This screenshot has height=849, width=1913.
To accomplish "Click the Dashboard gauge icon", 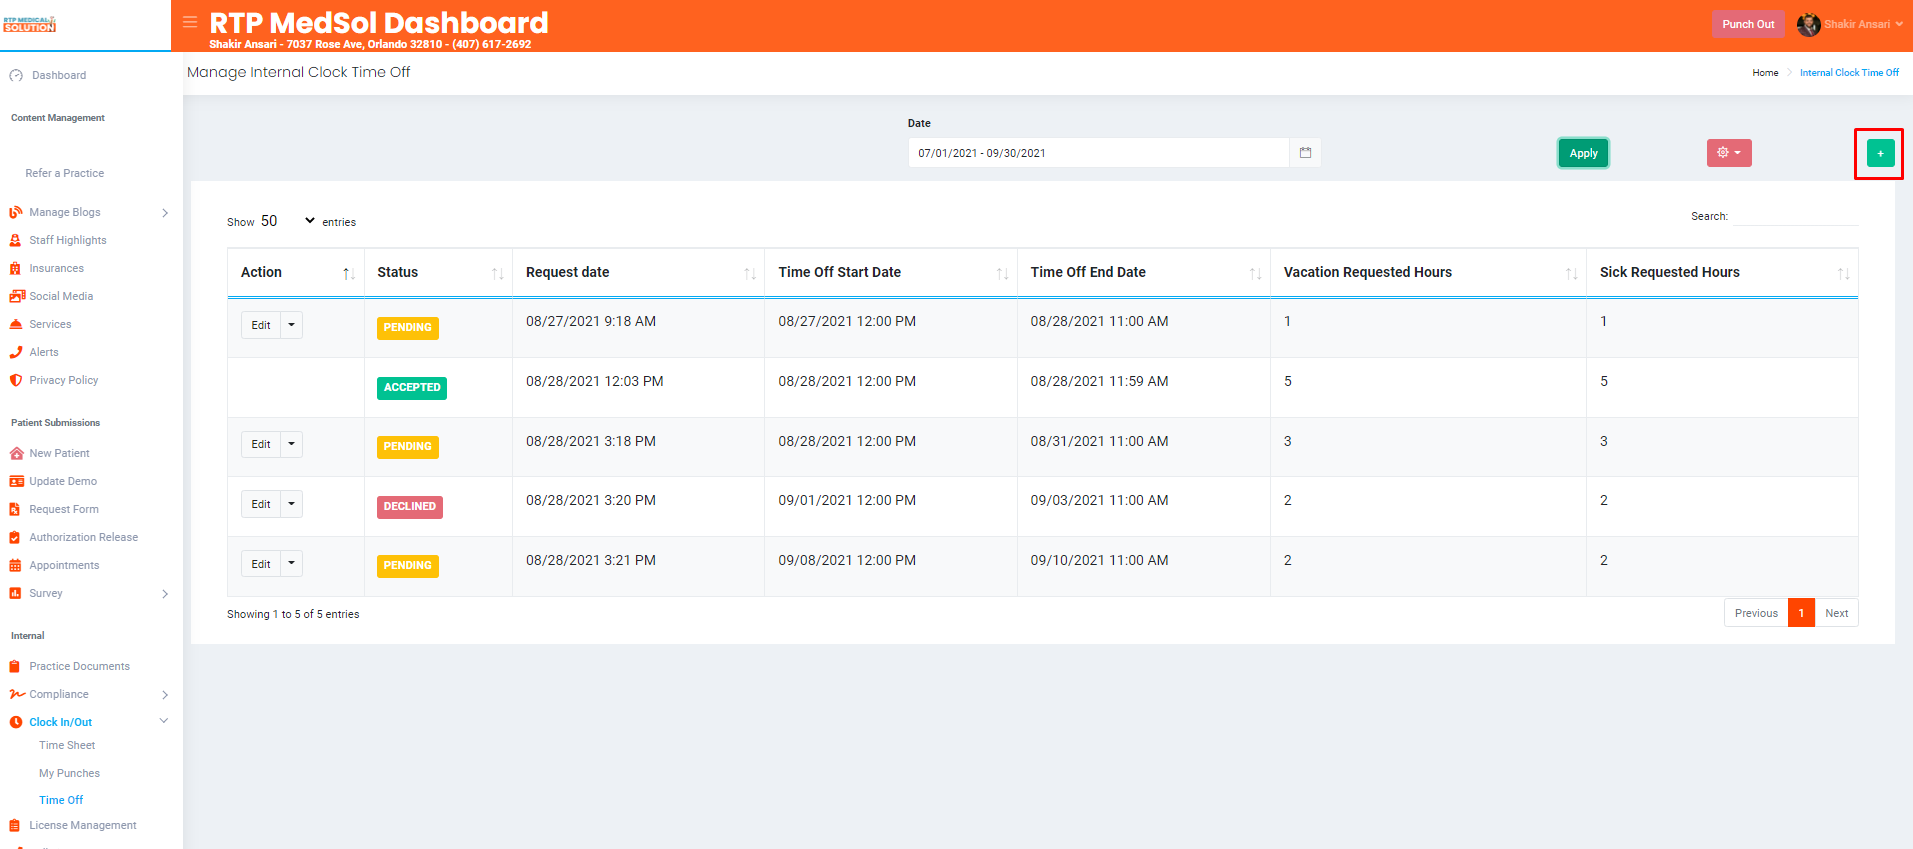I will point(16,75).
